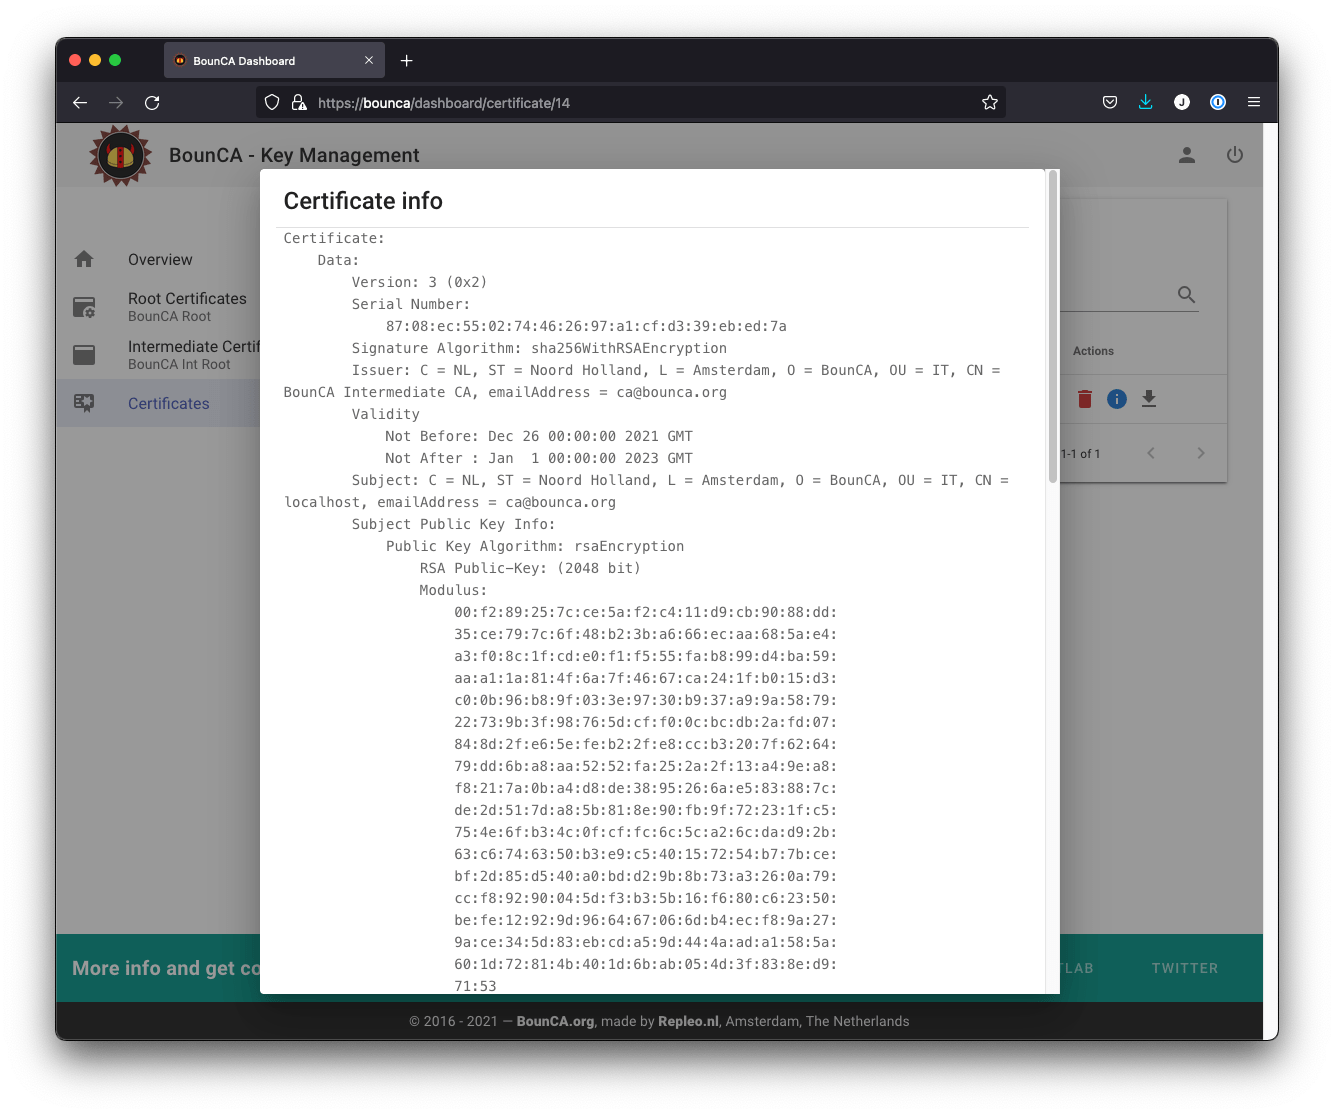The height and width of the screenshot is (1114, 1334).
Task: Go to the next table page
Action: coord(1201,453)
